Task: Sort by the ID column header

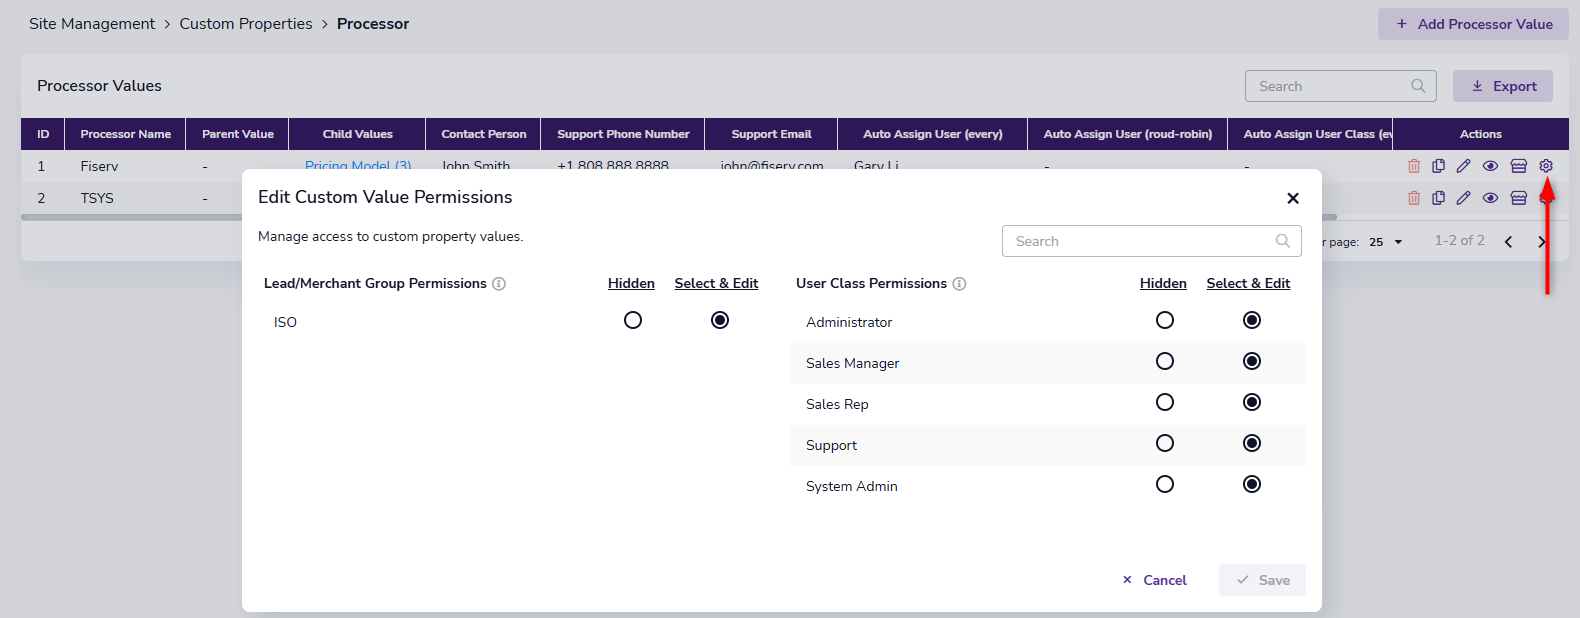Action: [43, 134]
